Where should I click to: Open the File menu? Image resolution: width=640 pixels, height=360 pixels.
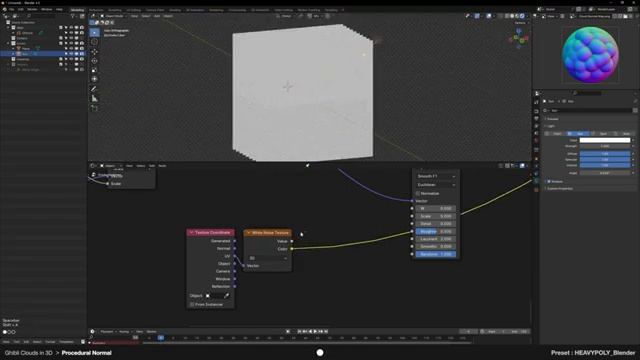[x=11, y=9]
